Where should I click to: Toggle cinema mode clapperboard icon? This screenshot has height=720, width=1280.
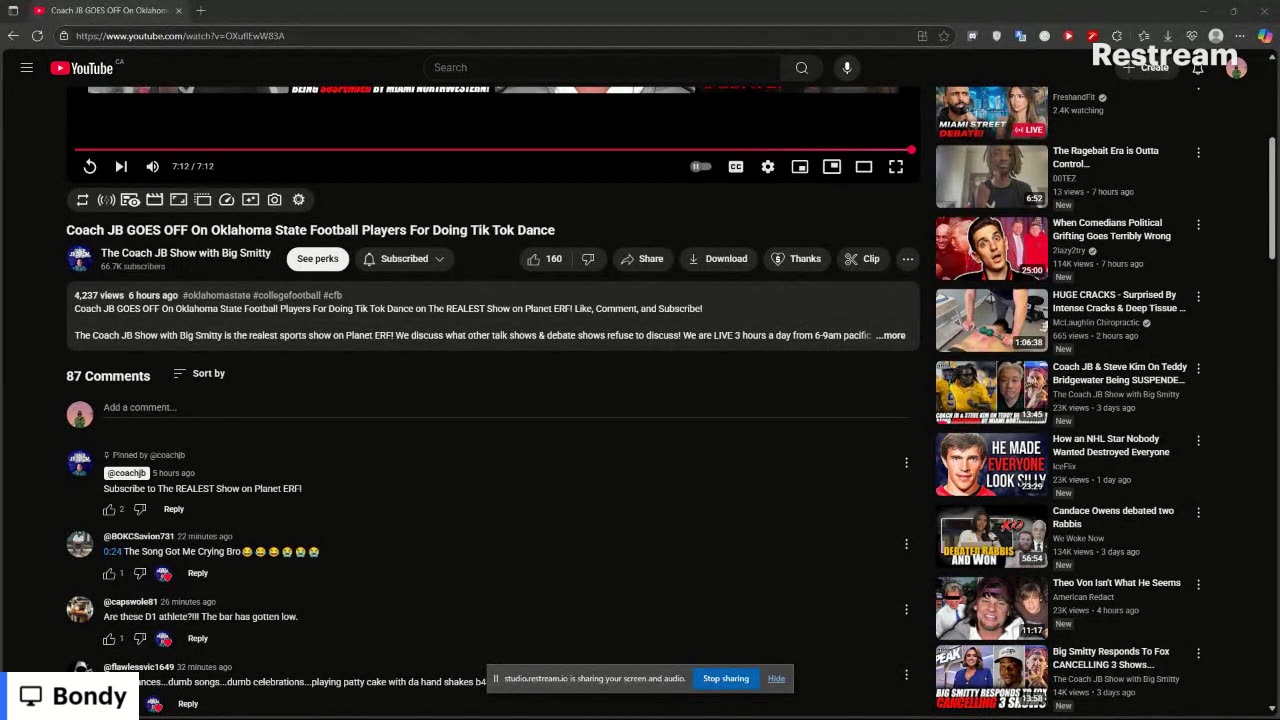click(154, 200)
